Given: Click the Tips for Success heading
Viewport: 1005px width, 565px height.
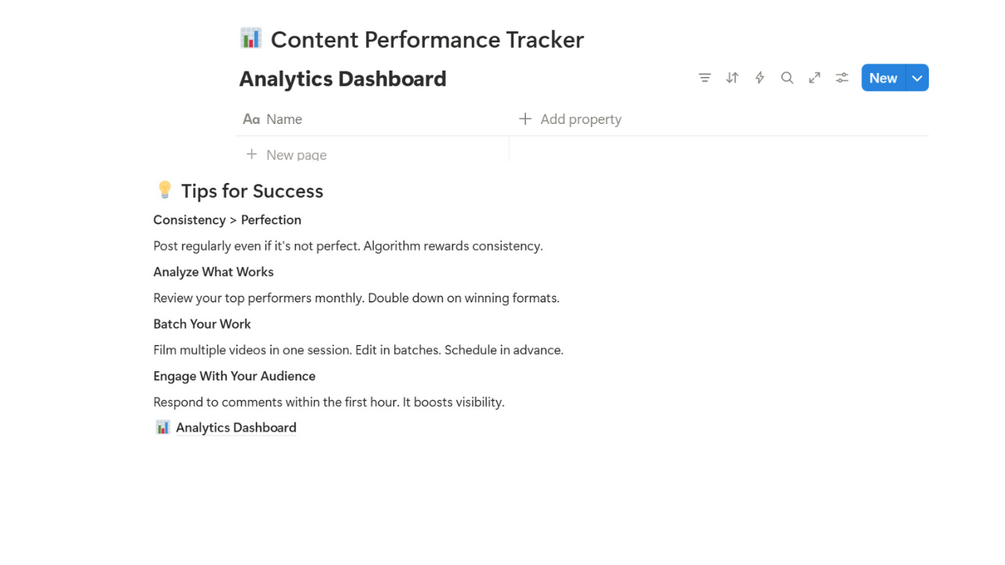Looking at the screenshot, I should (252, 191).
